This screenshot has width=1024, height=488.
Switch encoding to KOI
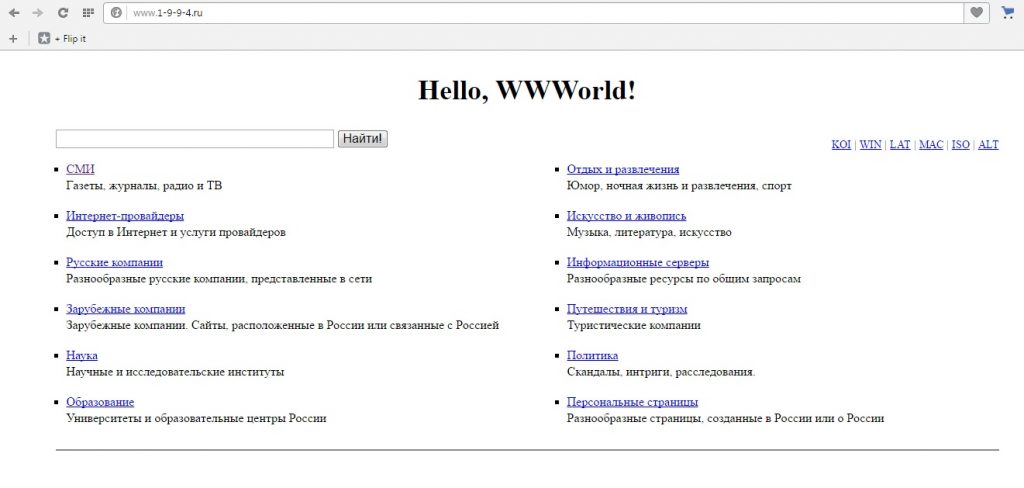[x=841, y=145]
